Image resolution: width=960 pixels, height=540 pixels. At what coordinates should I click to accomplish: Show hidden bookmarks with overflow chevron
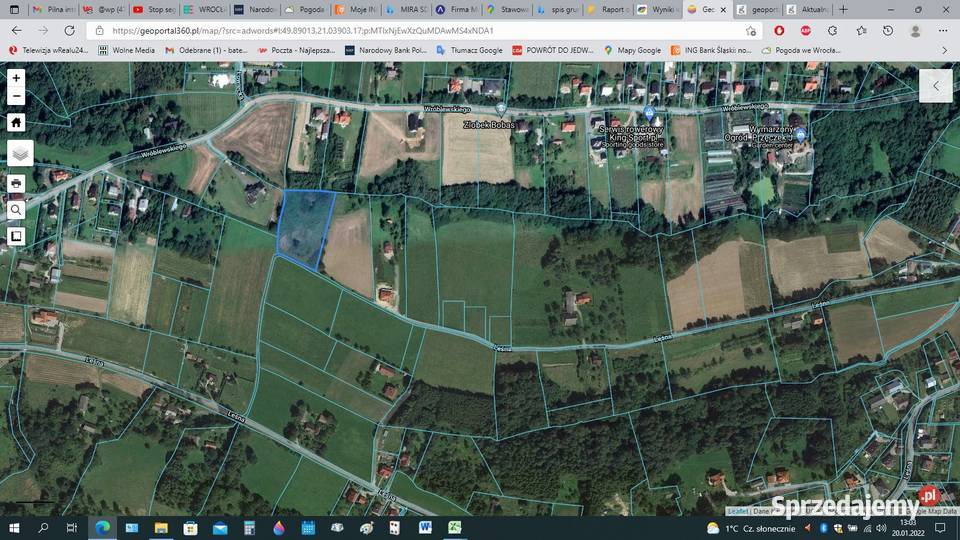(x=945, y=50)
